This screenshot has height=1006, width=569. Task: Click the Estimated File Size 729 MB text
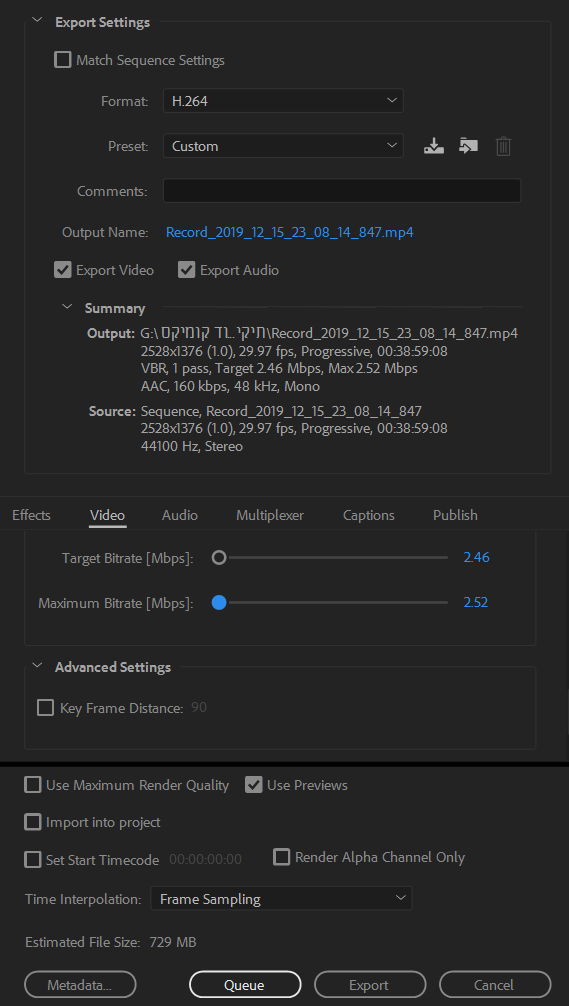(x=111, y=942)
